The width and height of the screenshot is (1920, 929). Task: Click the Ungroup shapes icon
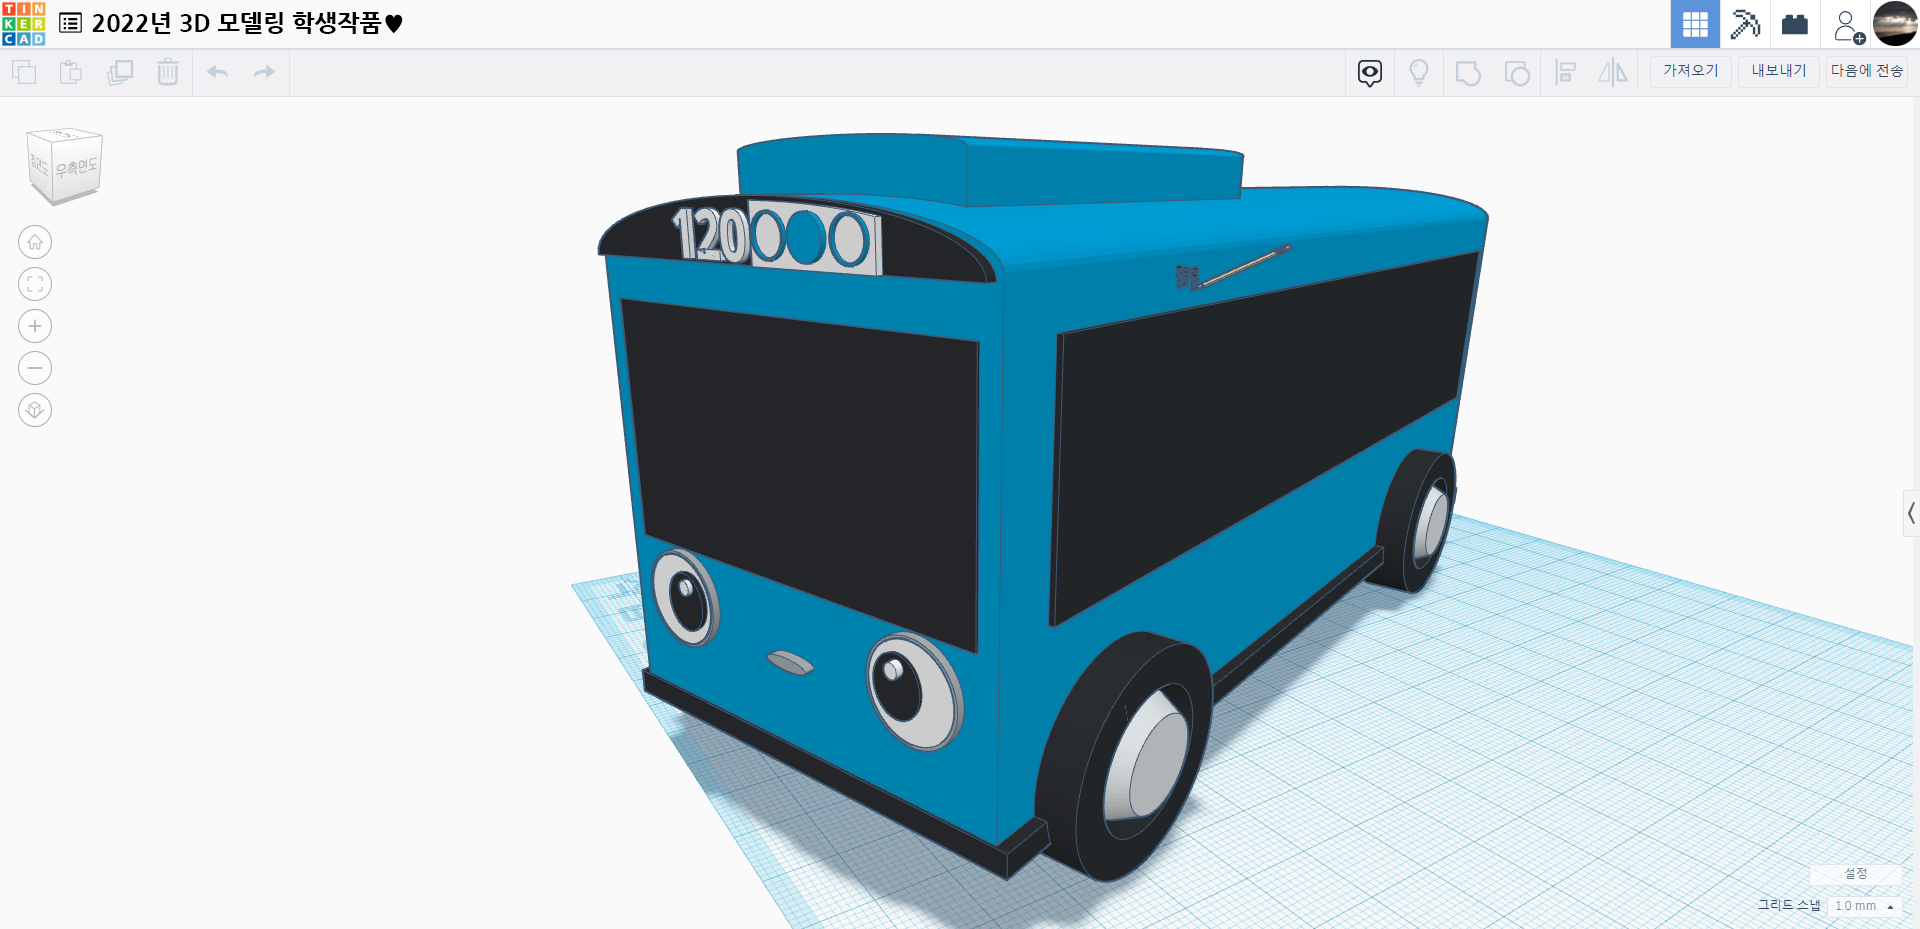tap(1517, 73)
